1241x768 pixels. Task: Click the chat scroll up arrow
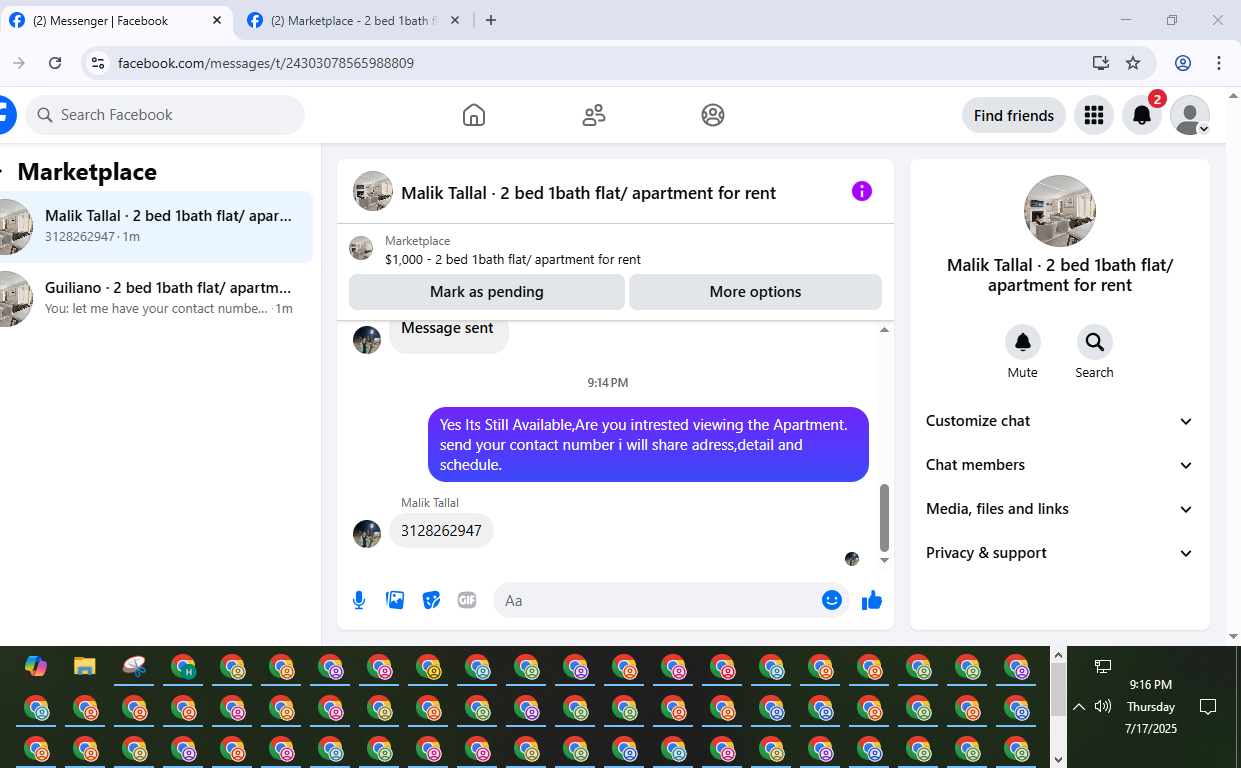(884, 330)
